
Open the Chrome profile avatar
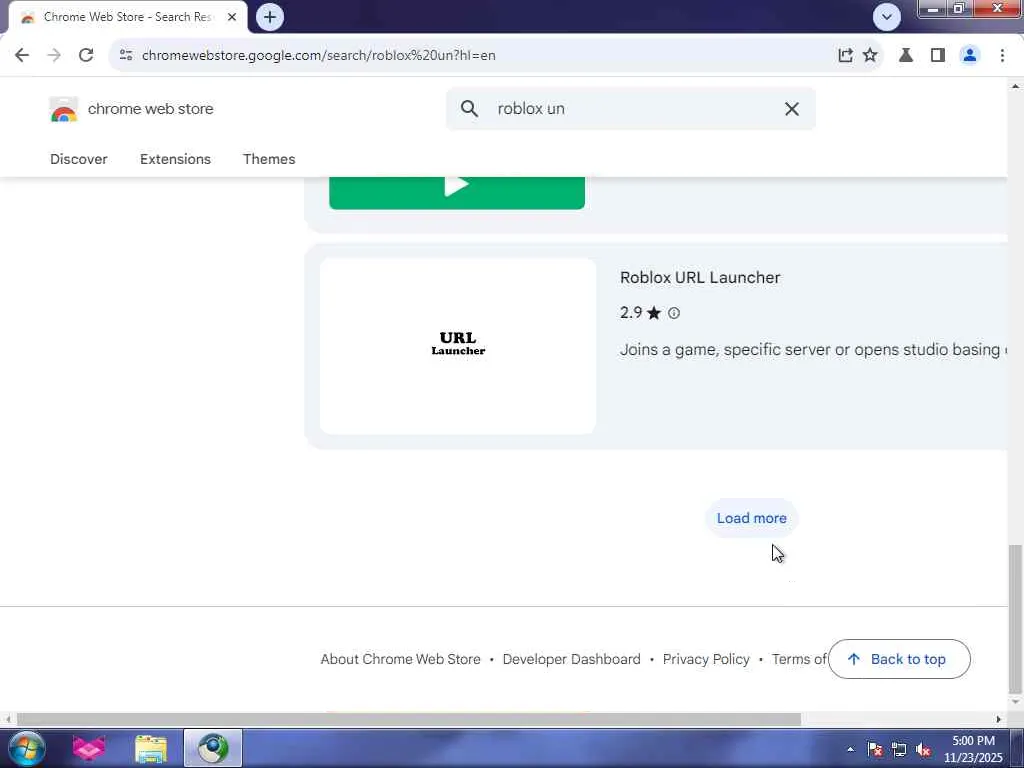tap(970, 55)
